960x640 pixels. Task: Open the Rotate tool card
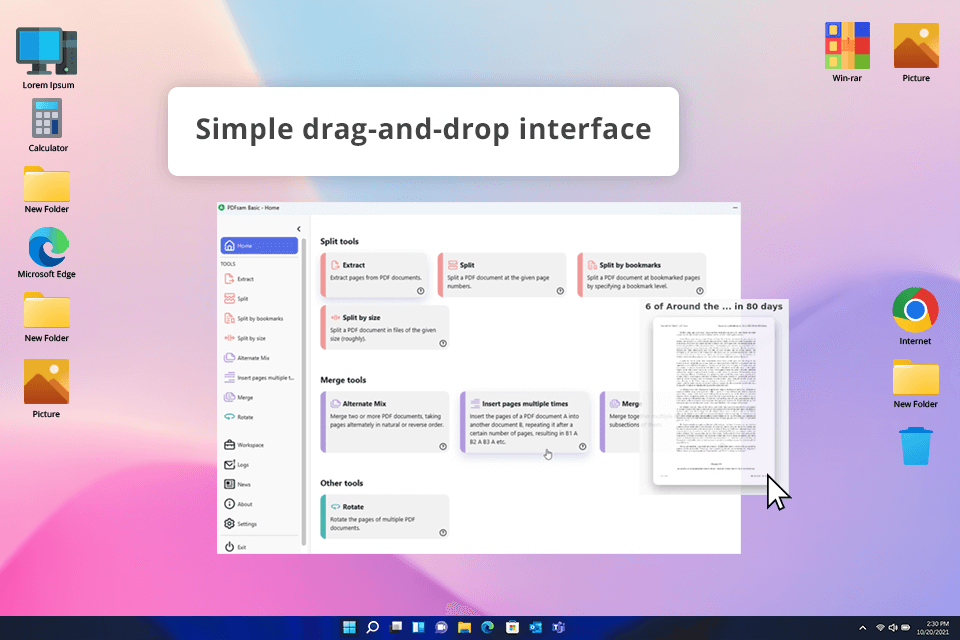[384, 517]
